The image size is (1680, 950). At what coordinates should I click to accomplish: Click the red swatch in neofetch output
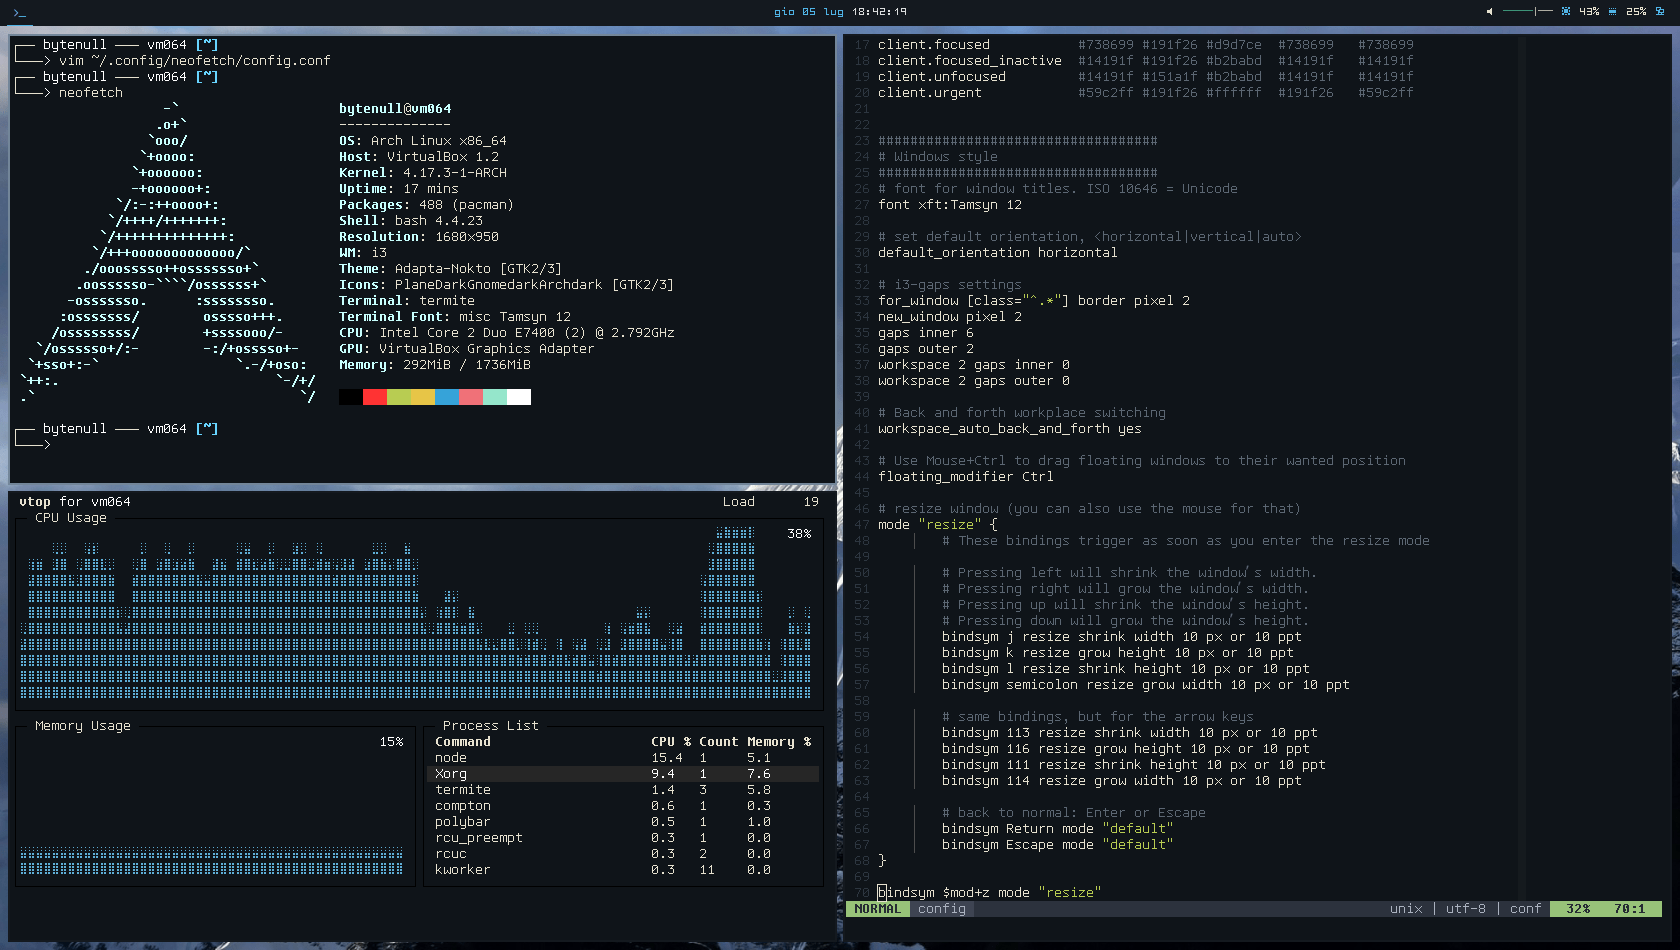pyautogui.click(x=375, y=397)
